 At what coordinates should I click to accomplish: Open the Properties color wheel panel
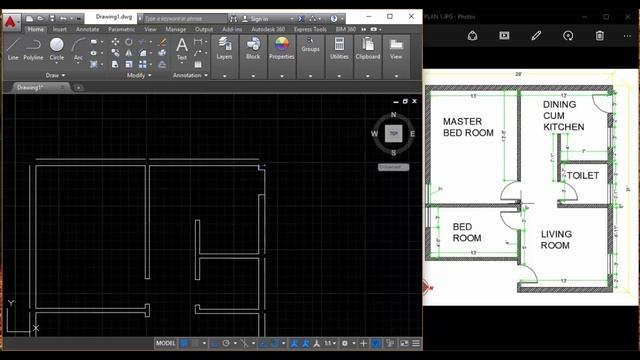(x=282, y=48)
